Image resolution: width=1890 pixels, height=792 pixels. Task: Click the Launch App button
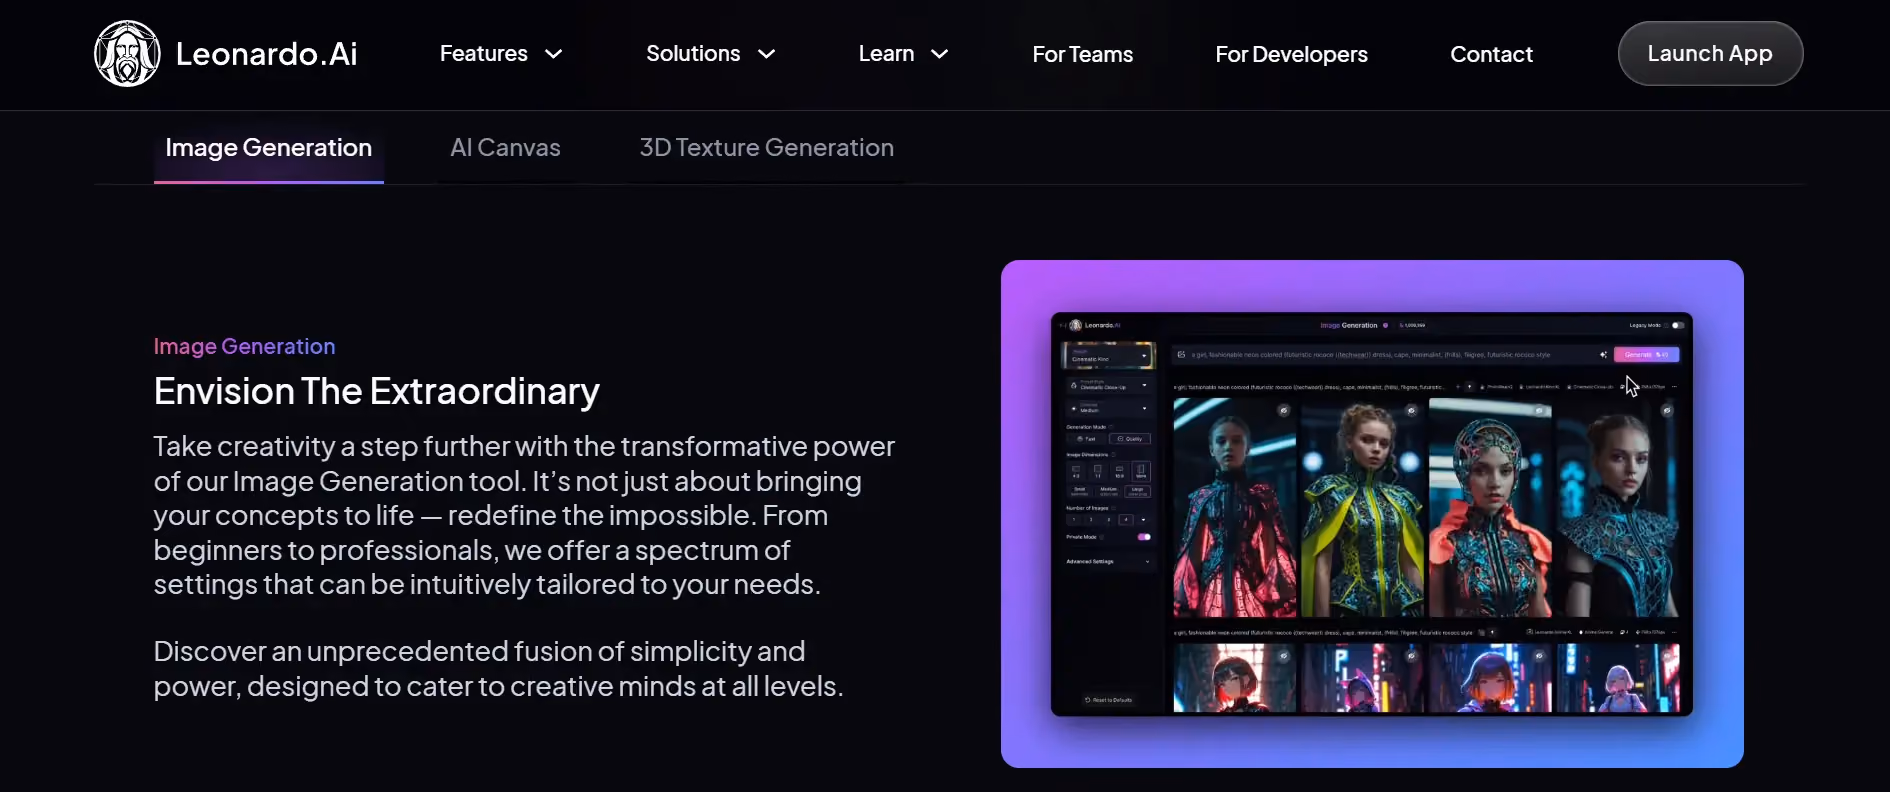1710,54
